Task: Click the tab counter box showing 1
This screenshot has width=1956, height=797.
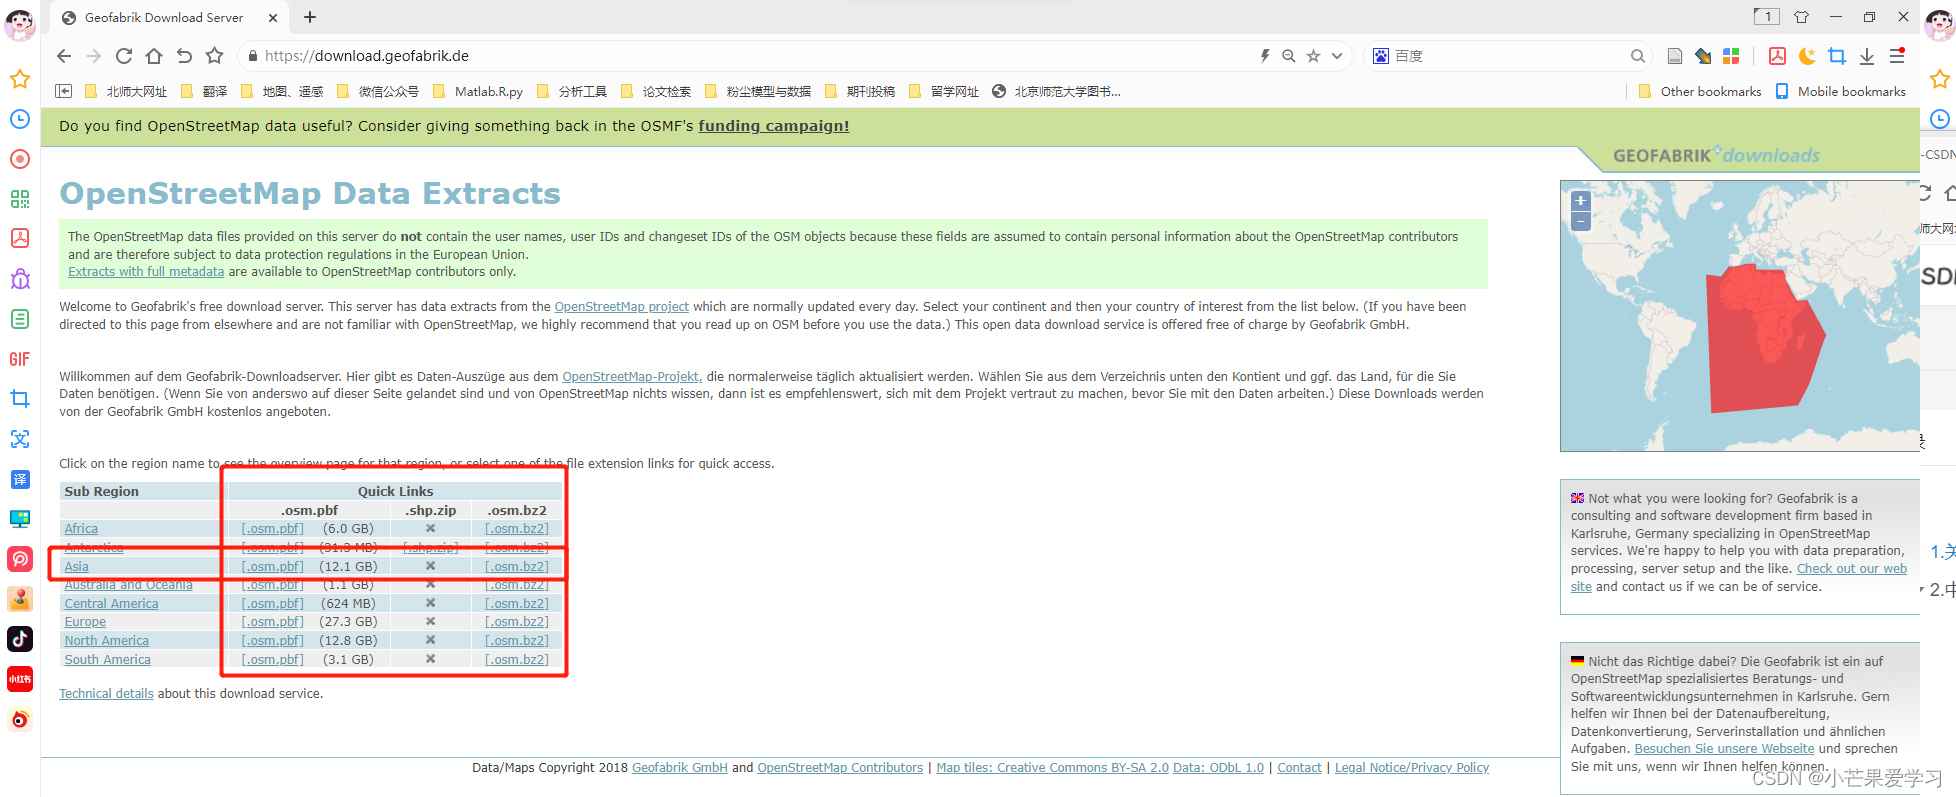Action: [x=1767, y=16]
